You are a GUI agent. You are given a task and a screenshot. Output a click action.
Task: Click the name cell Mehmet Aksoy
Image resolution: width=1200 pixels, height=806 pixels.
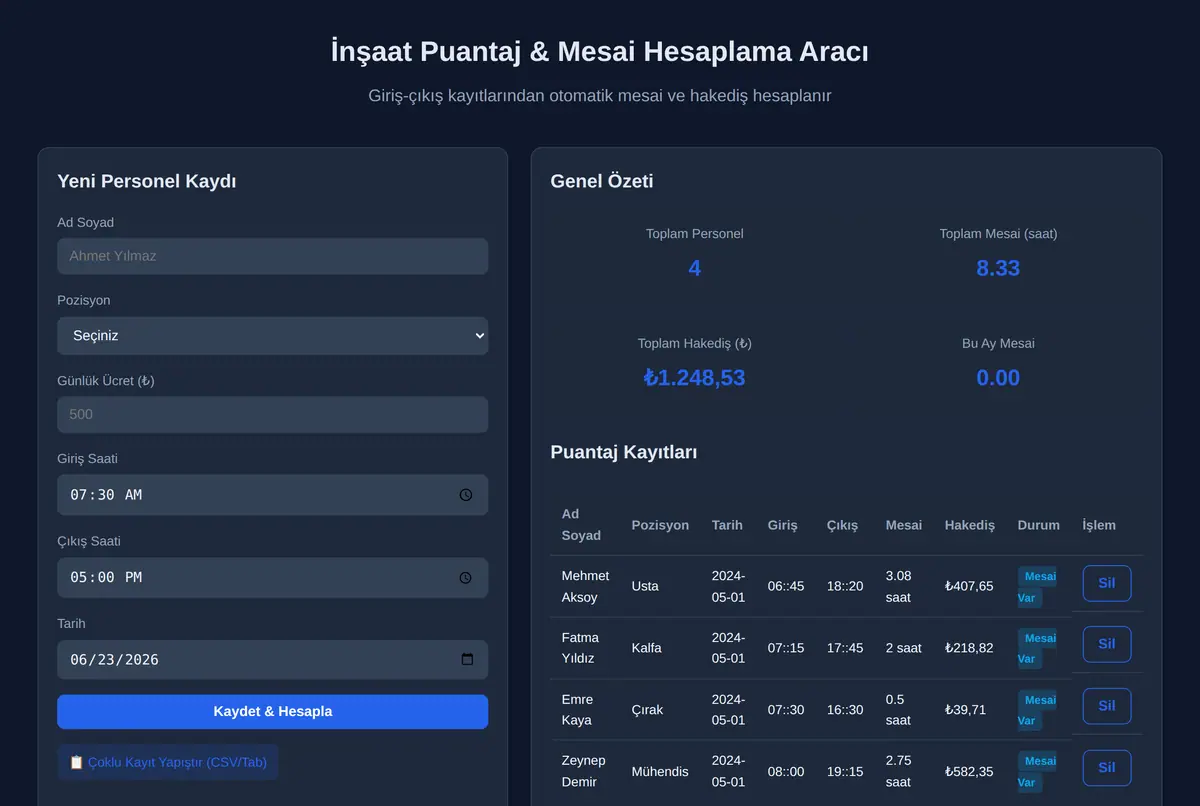[x=585, y=587]
